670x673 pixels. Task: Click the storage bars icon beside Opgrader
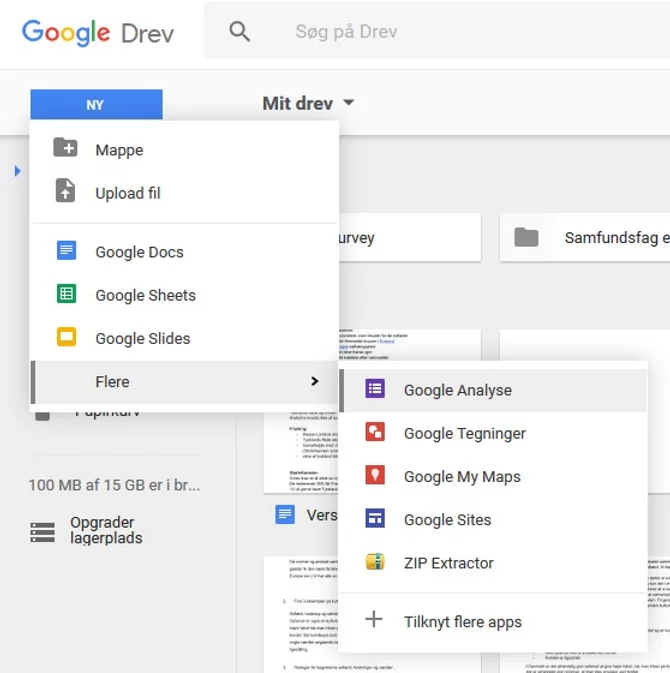click(x=42, y=532)
